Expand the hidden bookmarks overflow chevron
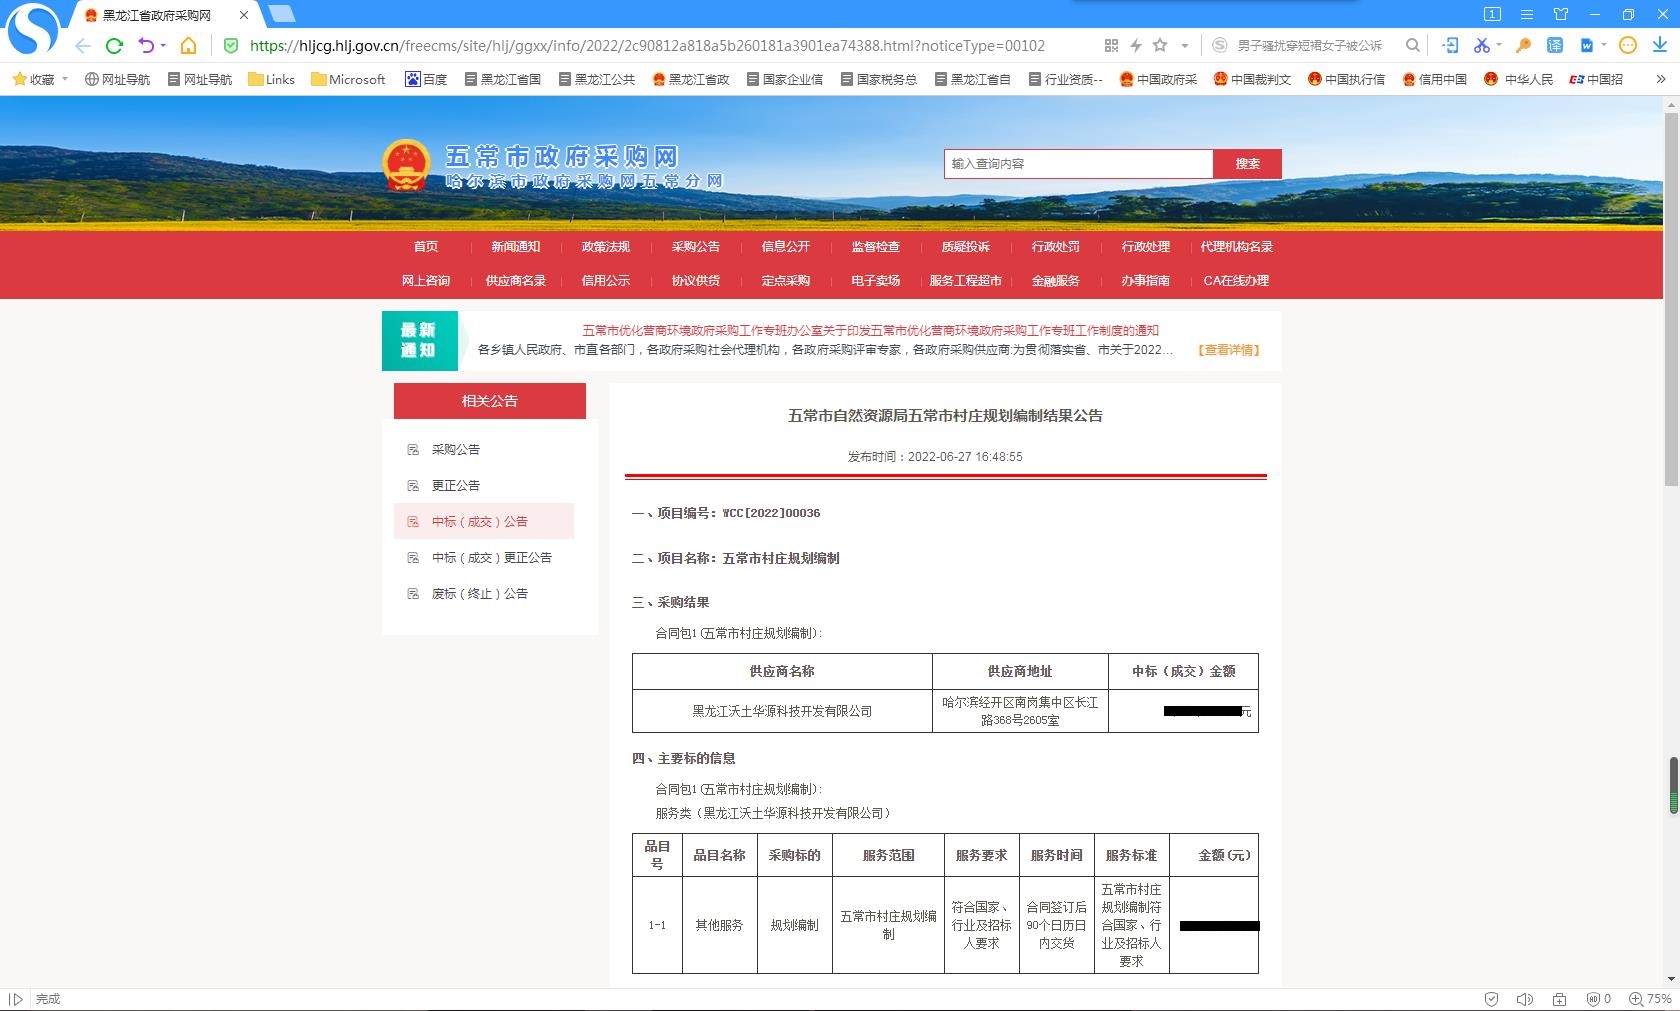This screenshot has height=1011, width=1680. 1661,79
